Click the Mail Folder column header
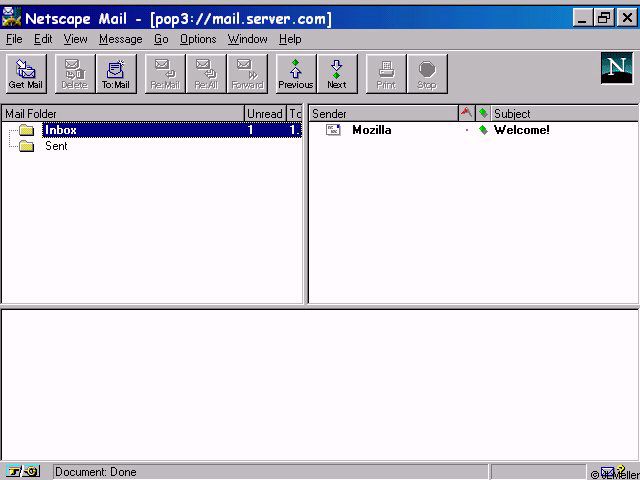 (x=123, y=113)
